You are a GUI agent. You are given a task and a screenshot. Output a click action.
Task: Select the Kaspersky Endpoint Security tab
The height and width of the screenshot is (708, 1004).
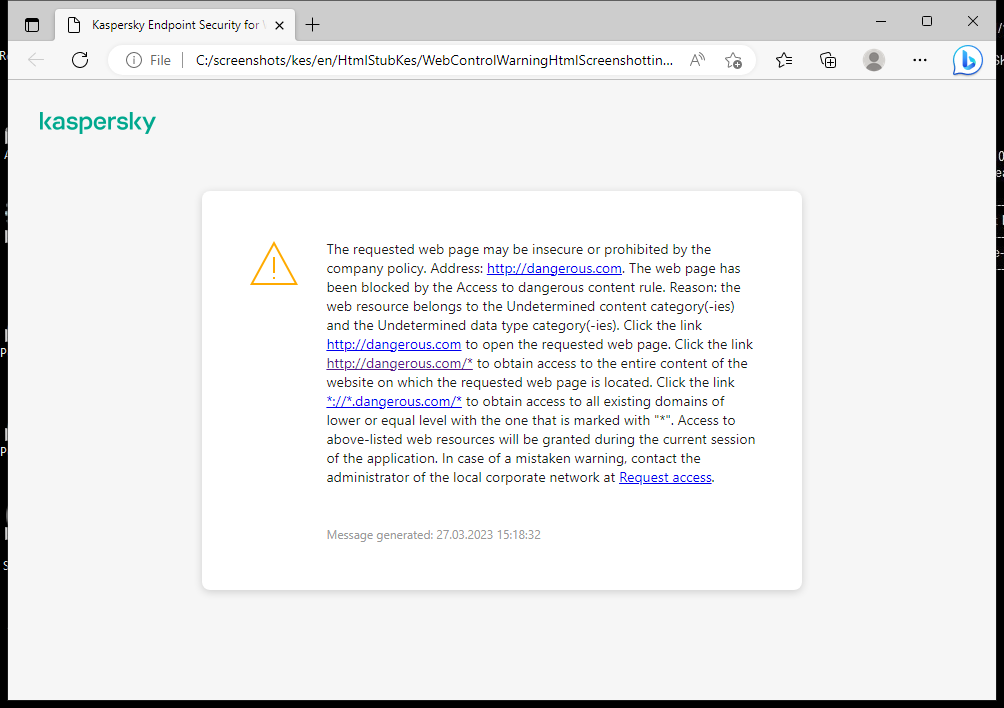[x=175, y=25]
